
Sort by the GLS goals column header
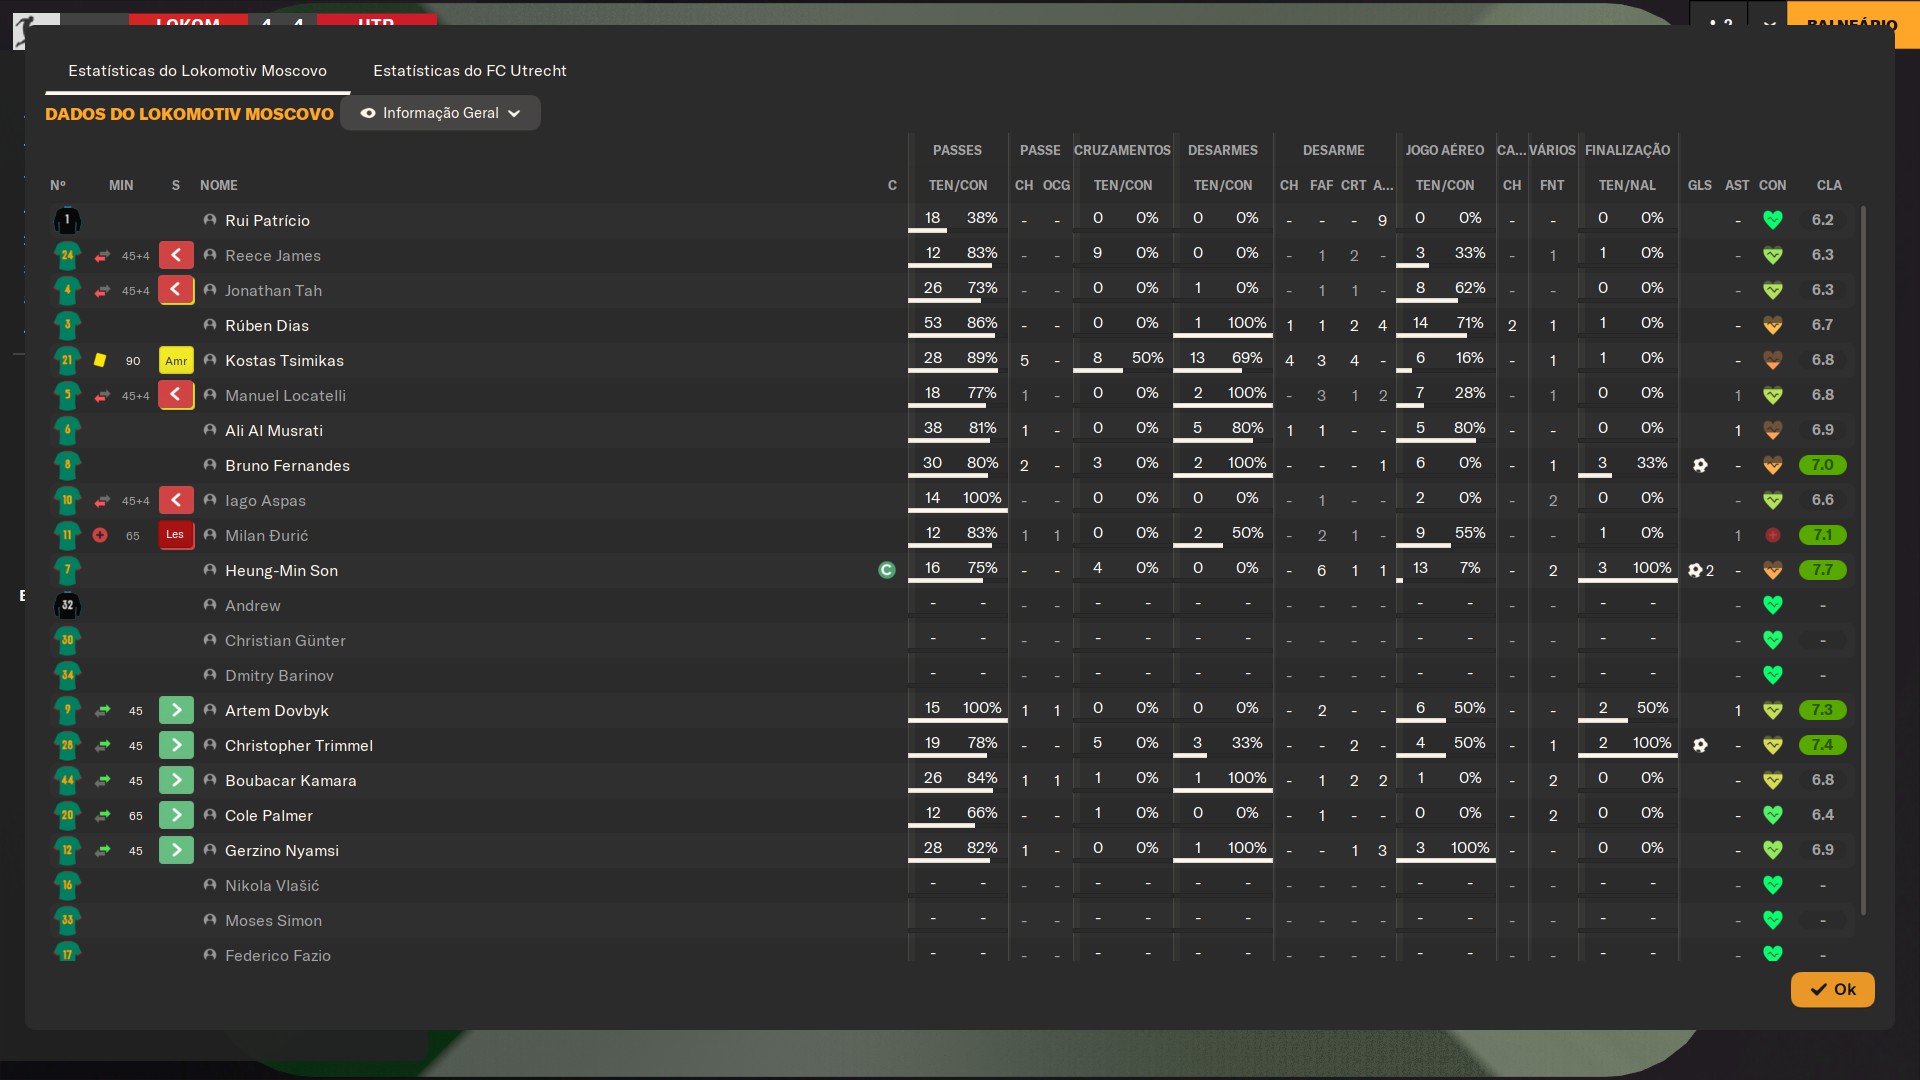[x=1700, y=185]
